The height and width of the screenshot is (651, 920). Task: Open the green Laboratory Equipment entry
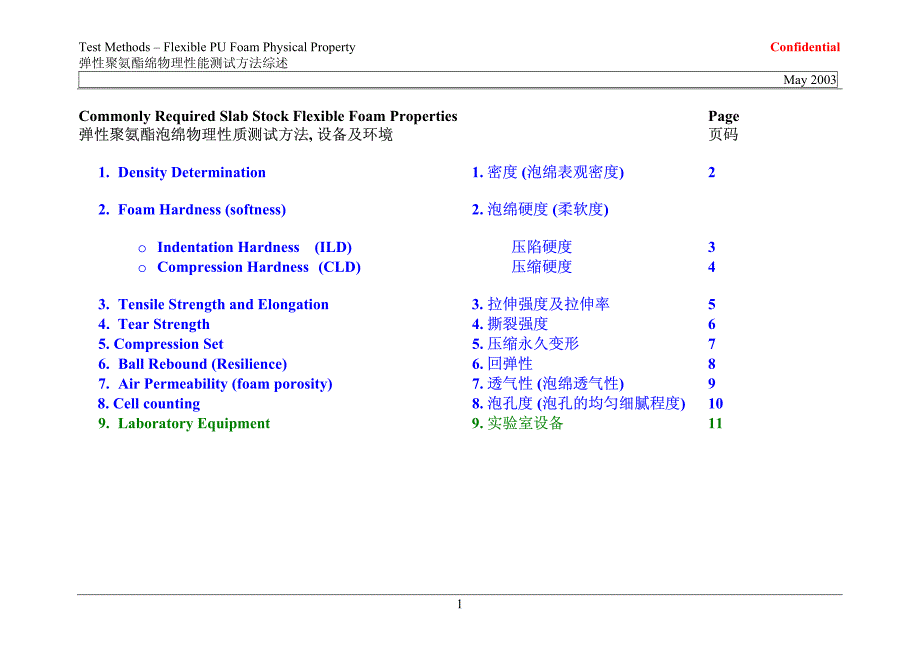[x=193, y=424]
